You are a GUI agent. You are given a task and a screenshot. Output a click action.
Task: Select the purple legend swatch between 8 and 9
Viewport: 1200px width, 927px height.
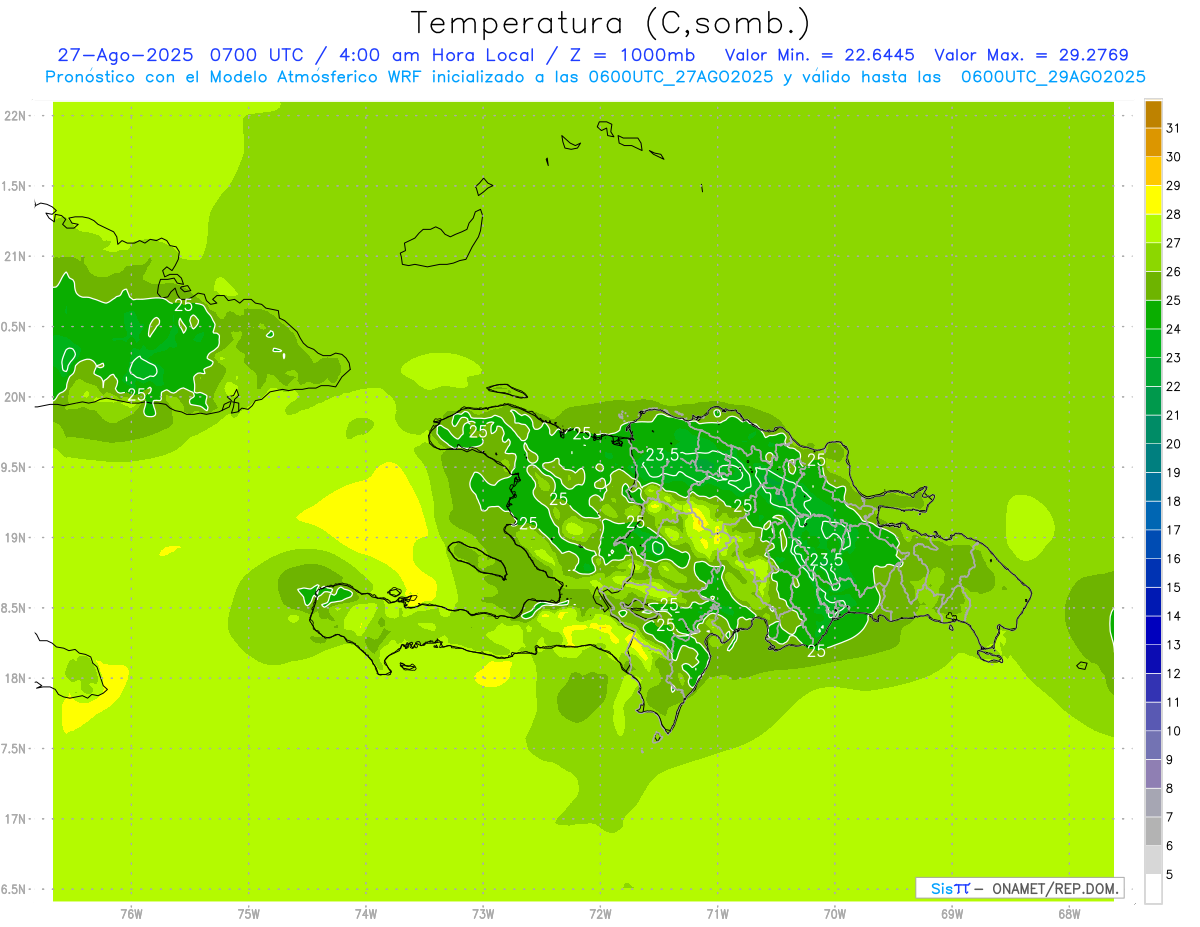[x=1153, y=774]
